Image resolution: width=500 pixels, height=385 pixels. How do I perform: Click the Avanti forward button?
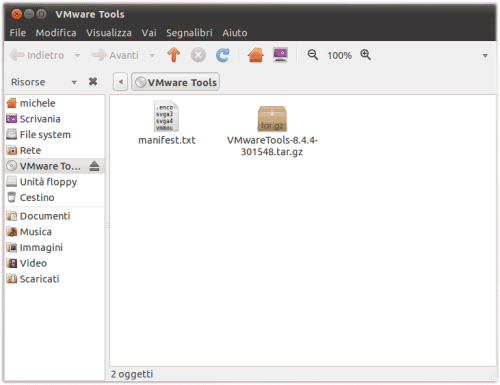(x=115, y=55)
